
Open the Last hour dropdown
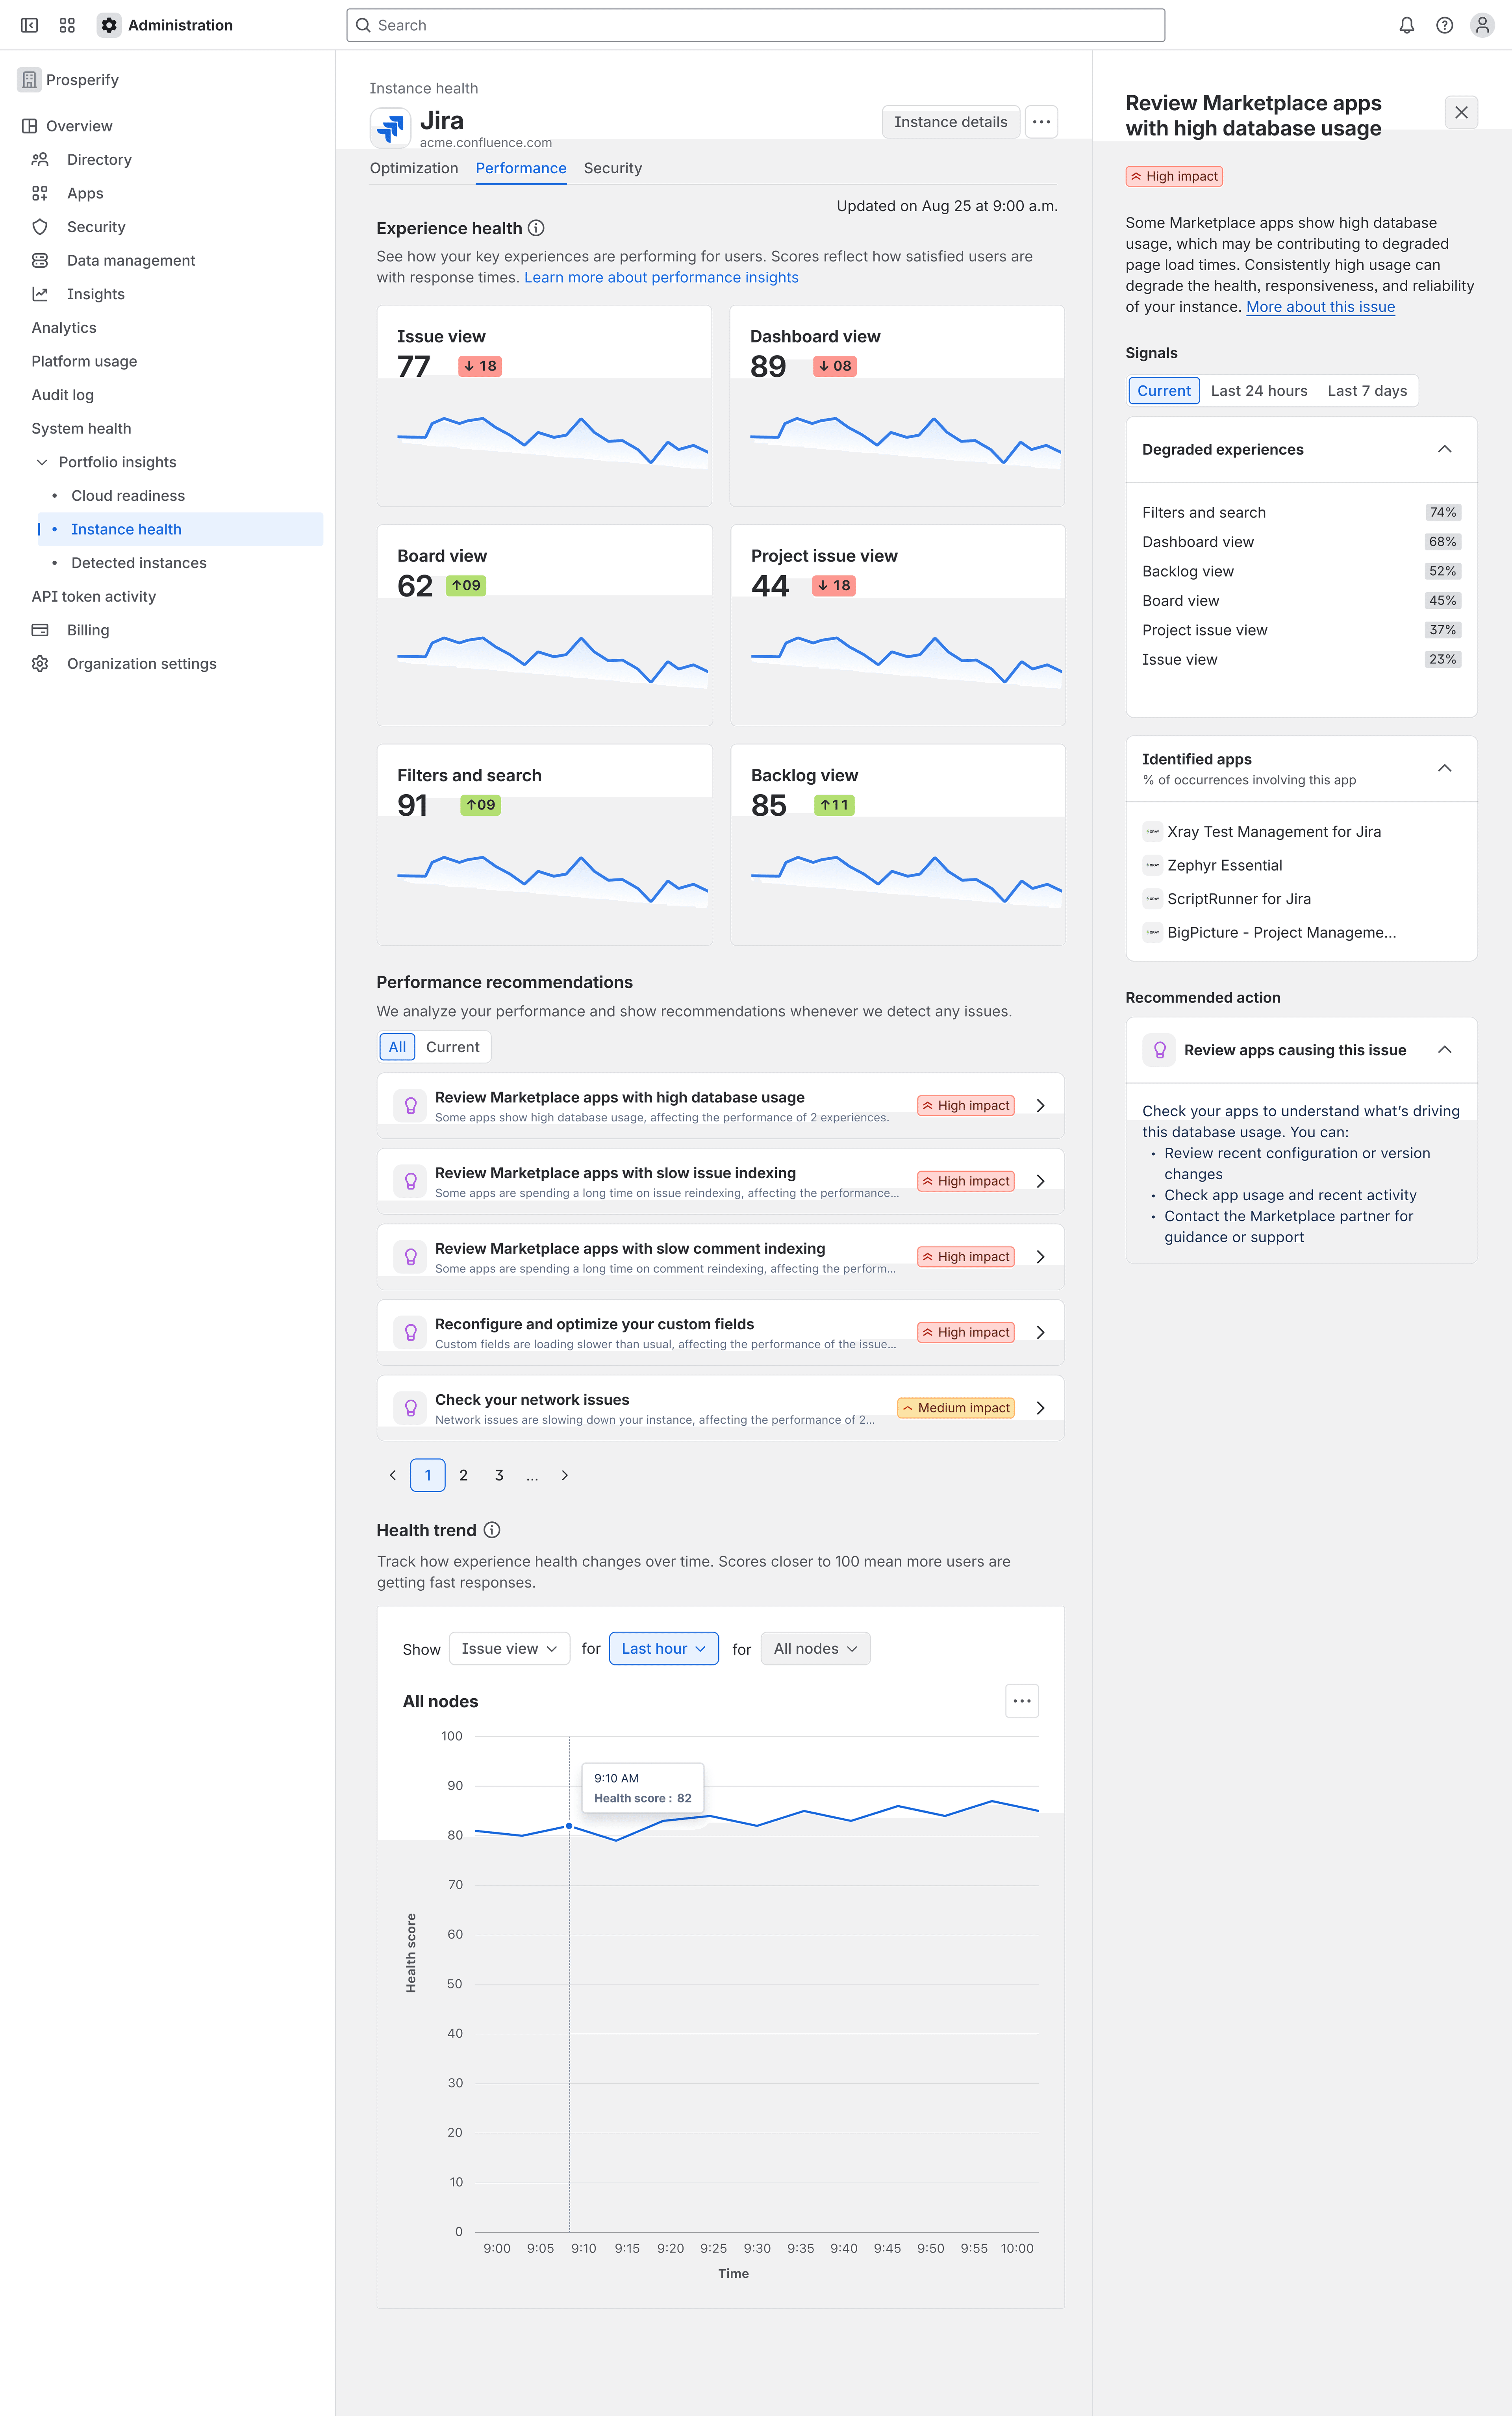tap(663, 1649)
